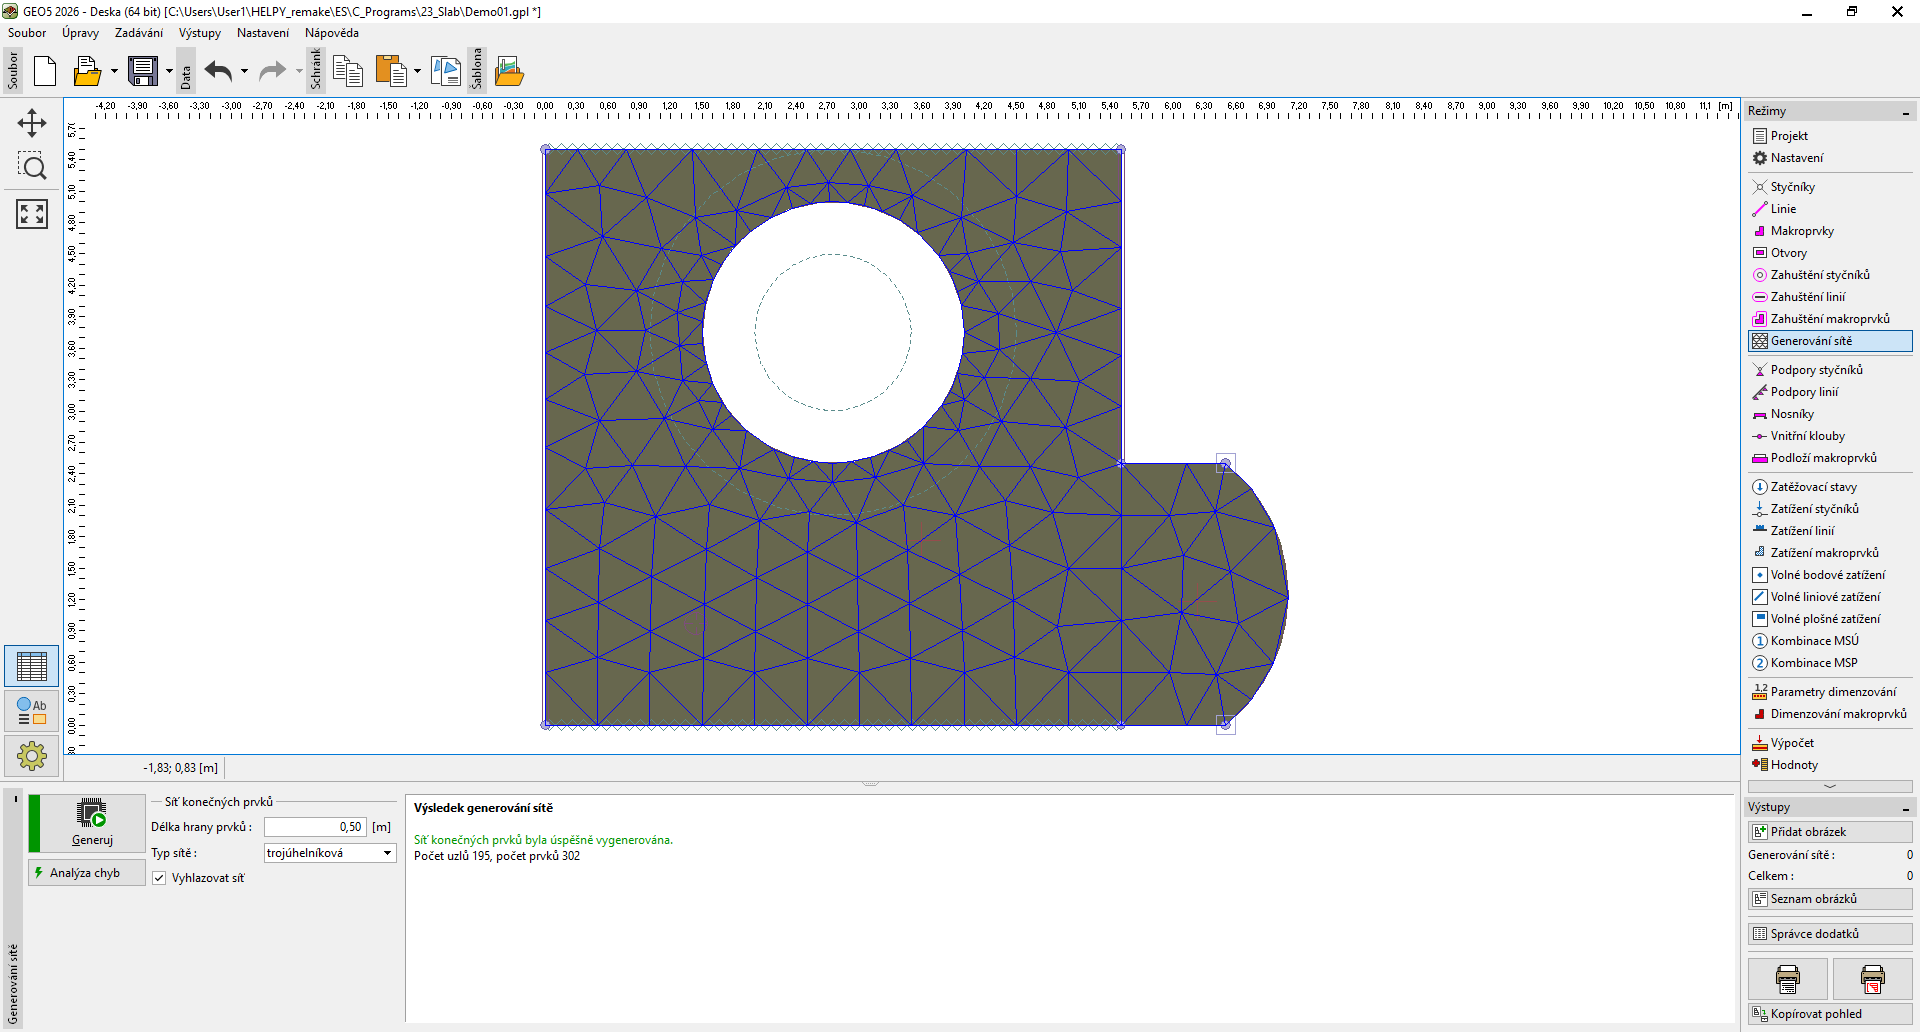The height and width of the screenshot is (1032, 1920).
Task: Click the new file icon in toolbar
Action: click(x=45, y=71)
